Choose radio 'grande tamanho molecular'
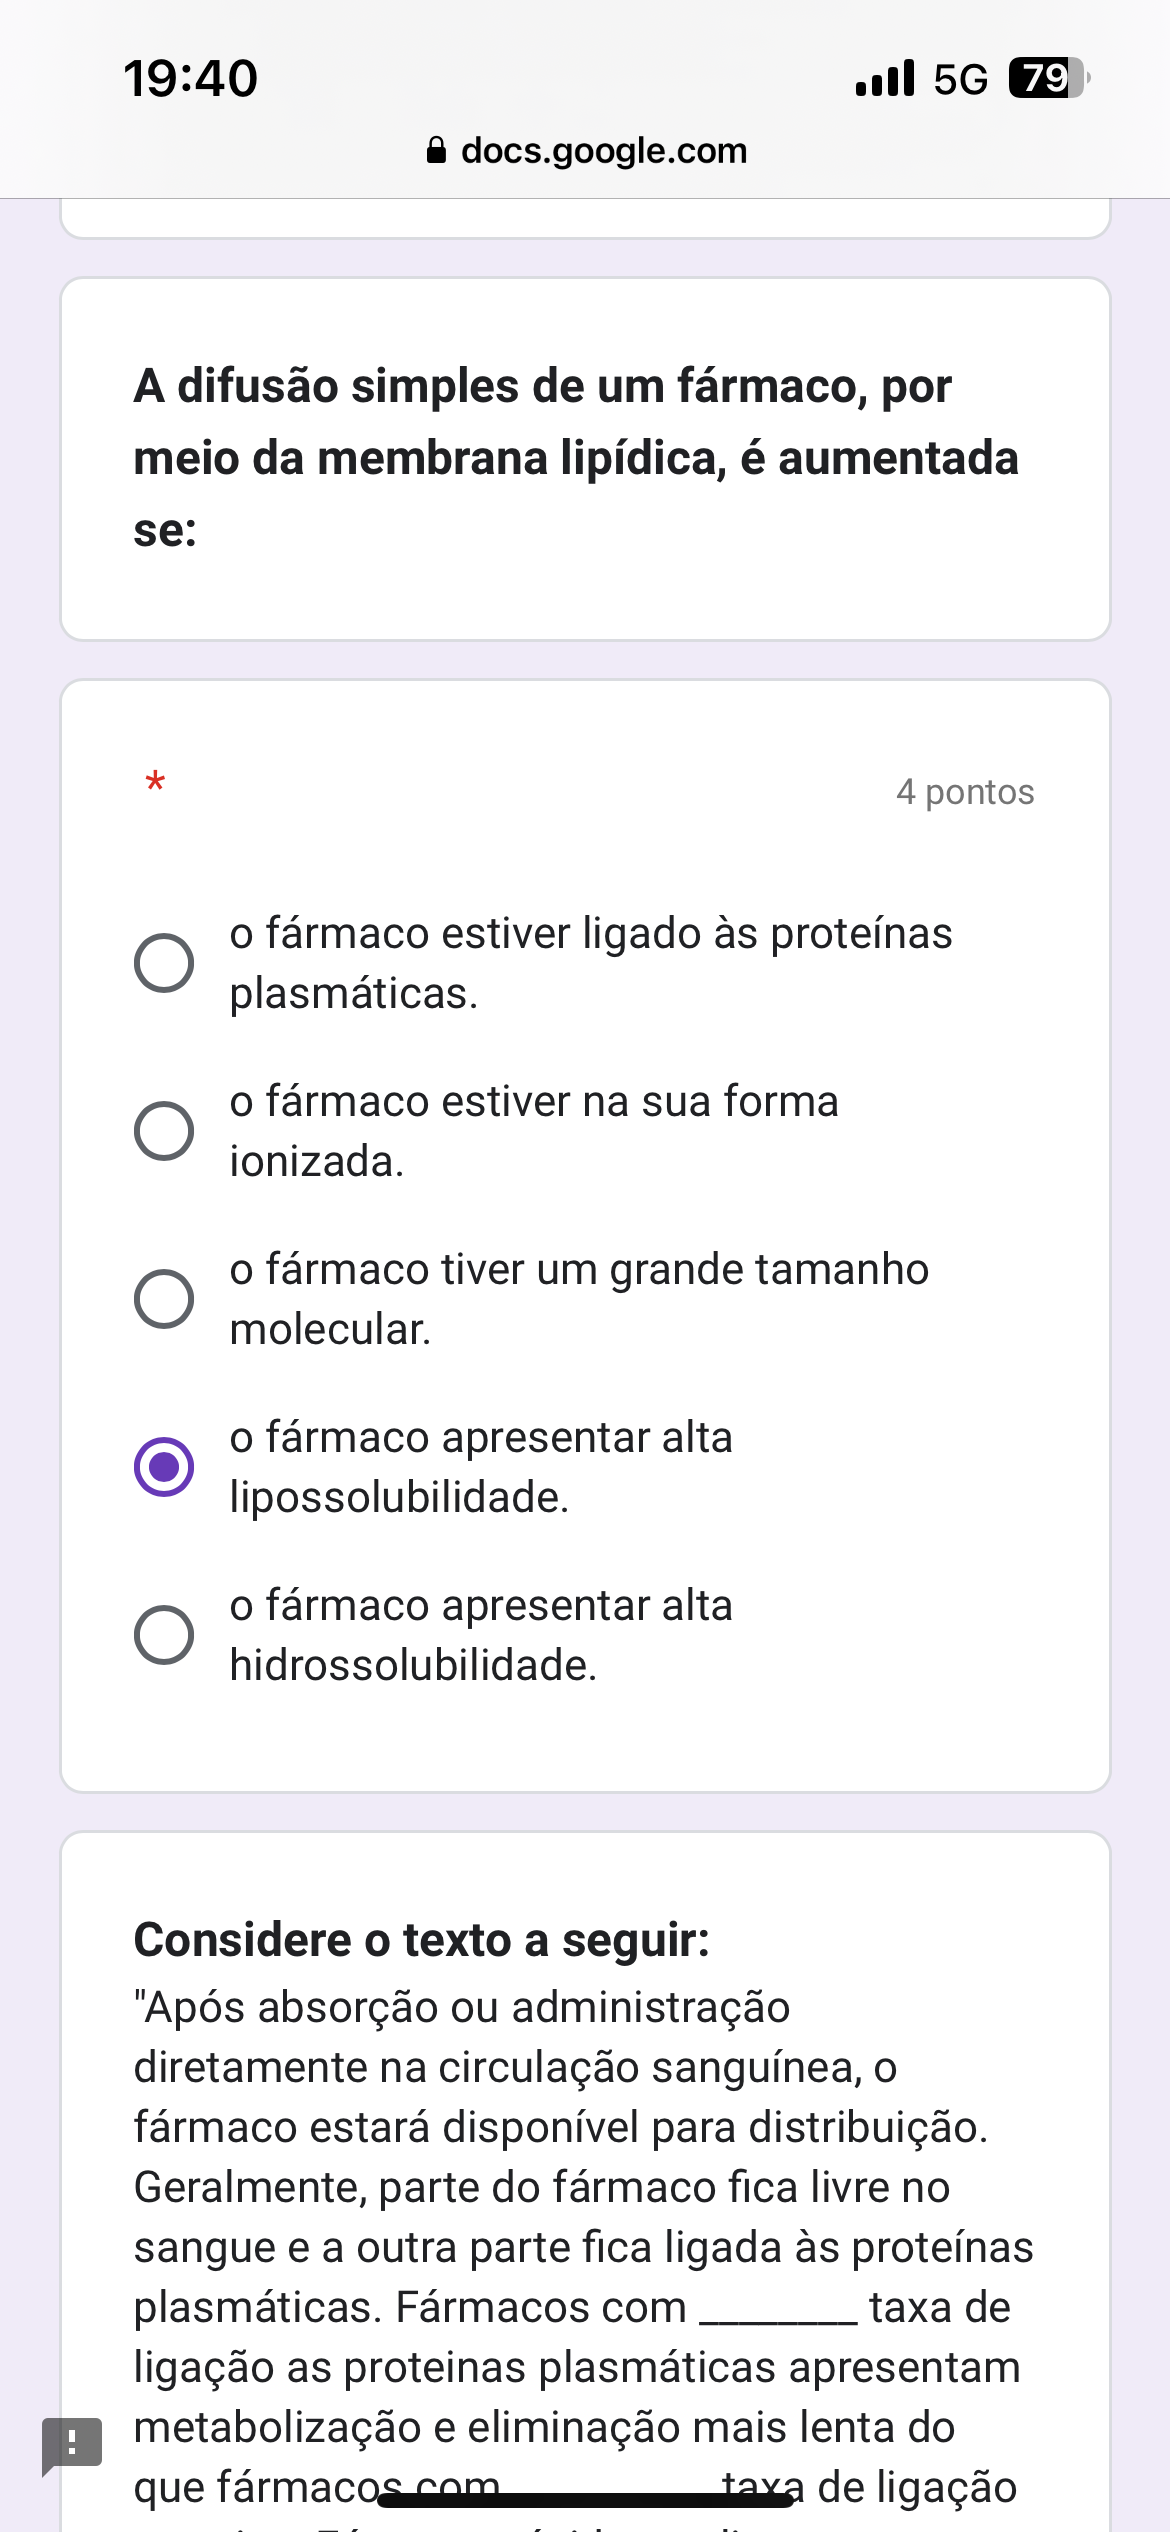Image resolution: width=1170 pixels, height=2532 pixels. 164,1299
